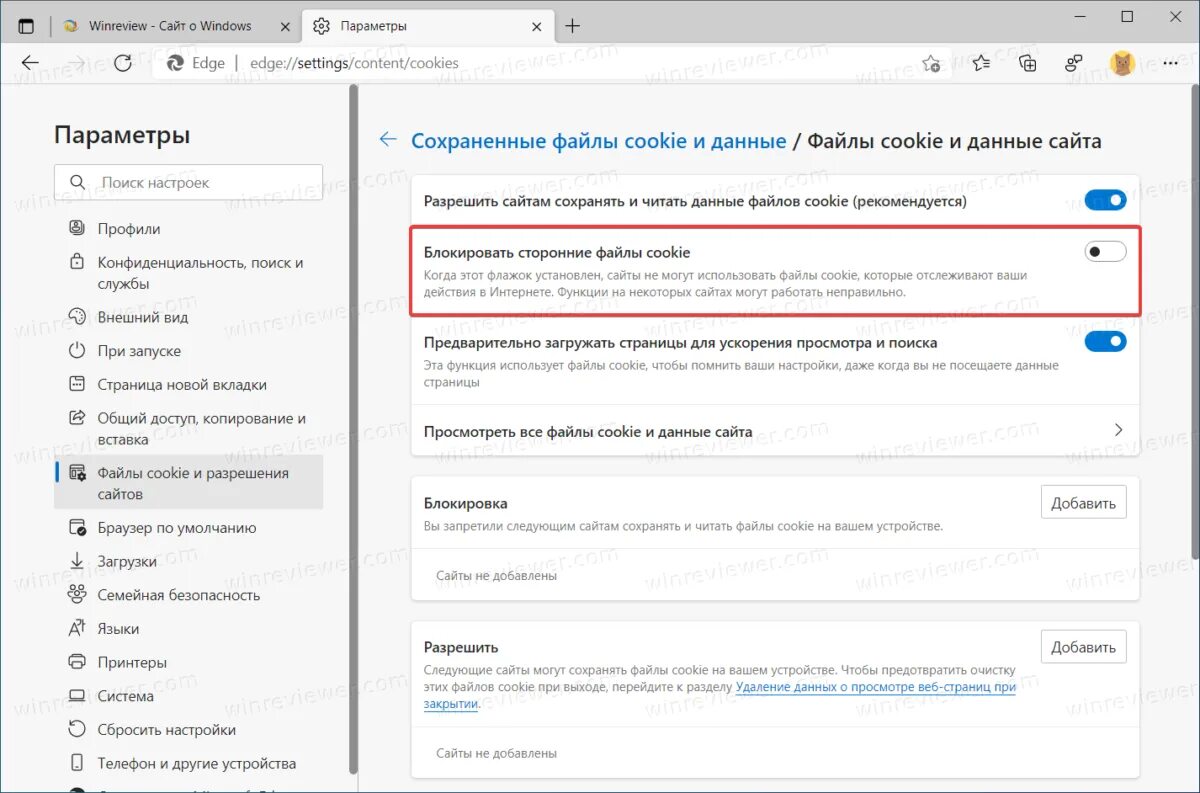Image resolution: width=1200 pixels, height=793 pixels.
Task: Click the Страница новой вкладки icon
Action: (x=77, y=384)
